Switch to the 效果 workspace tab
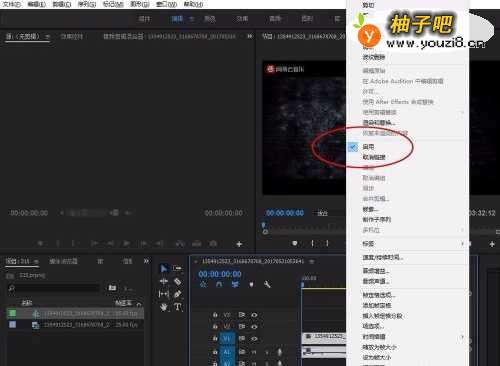Viewport: 500px width, 366px height. tap(242, 19)
